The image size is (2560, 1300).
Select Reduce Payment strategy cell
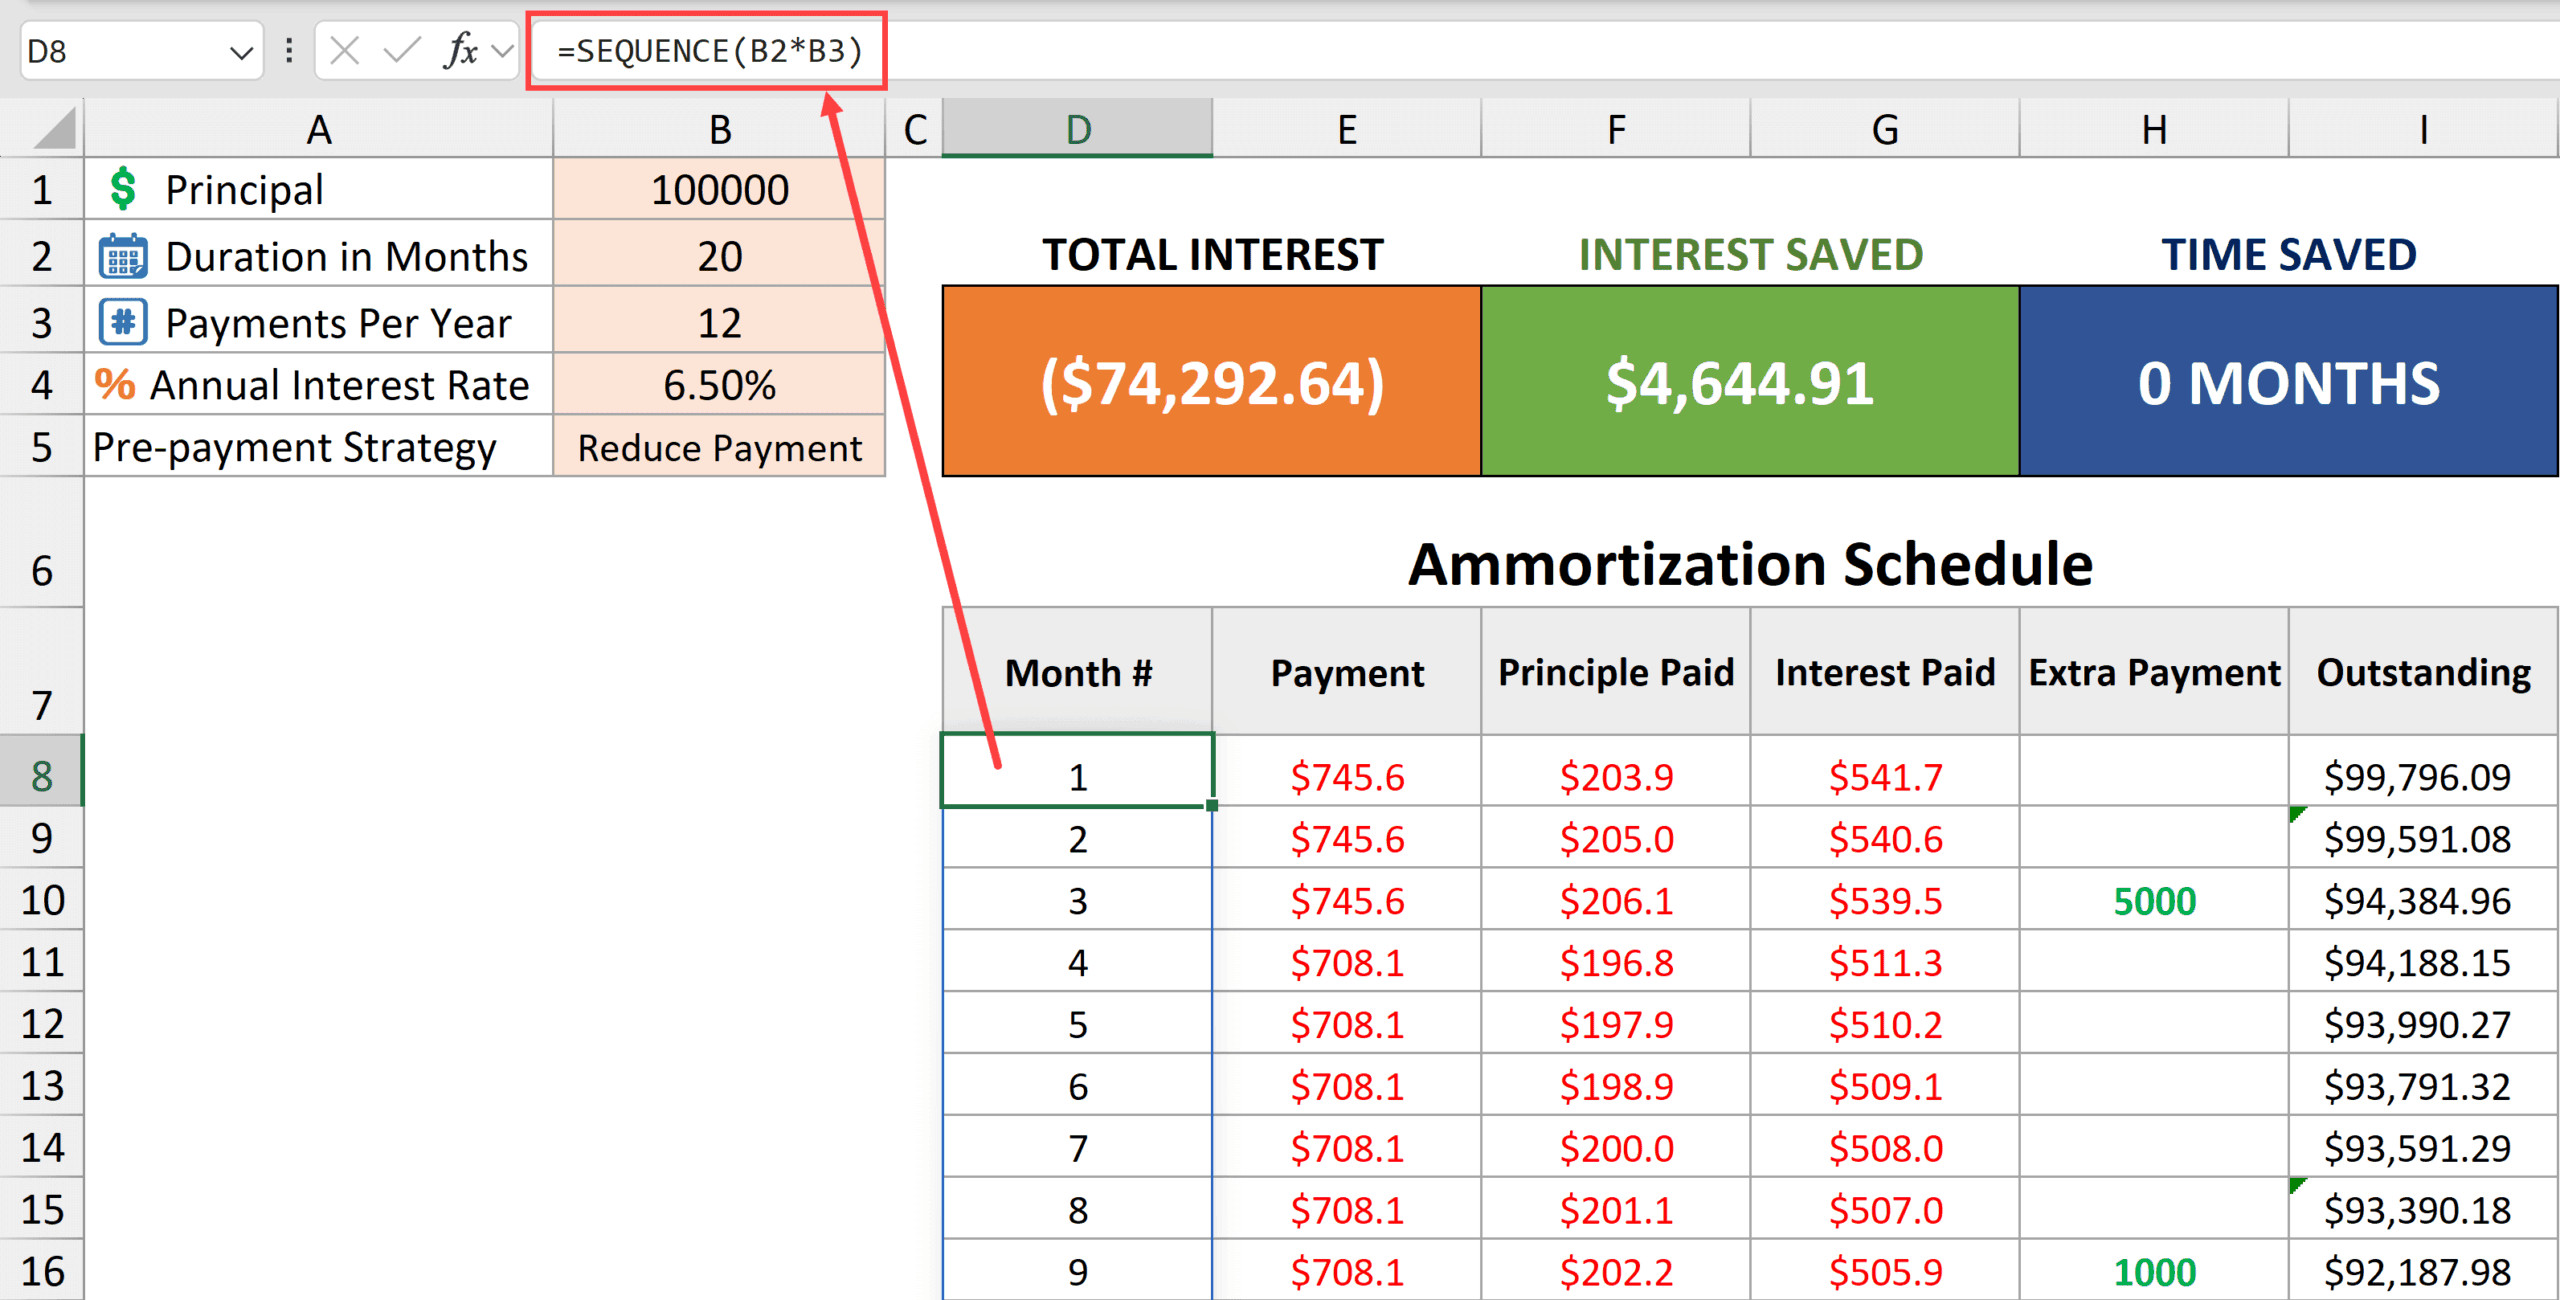click(719, 448)
